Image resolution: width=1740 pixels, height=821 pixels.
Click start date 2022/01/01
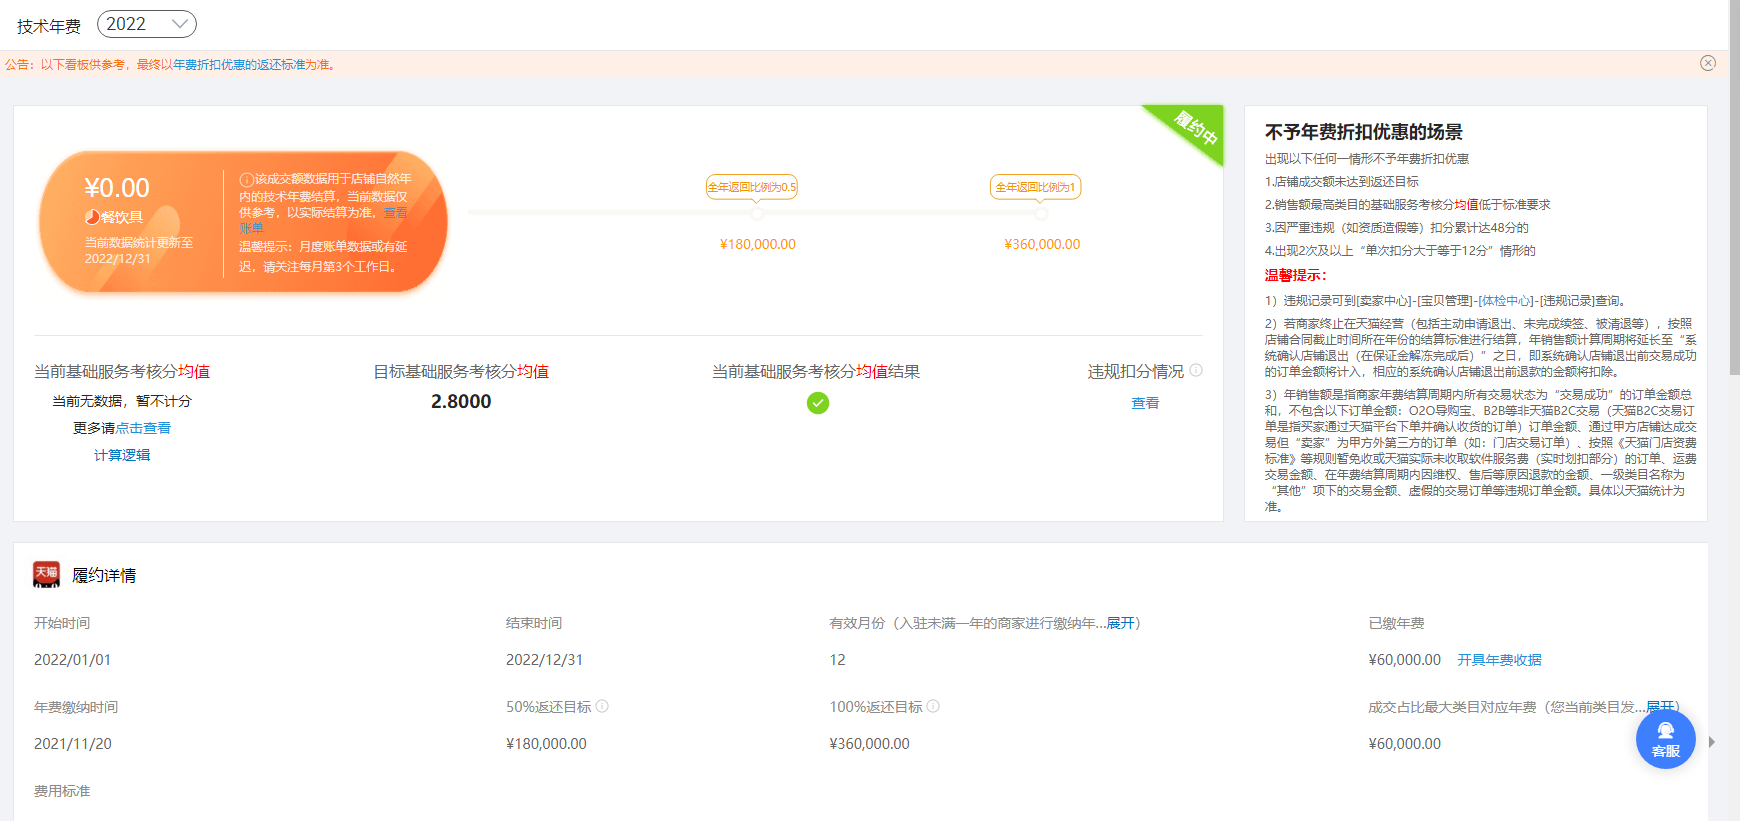click(x=72, y=660)
